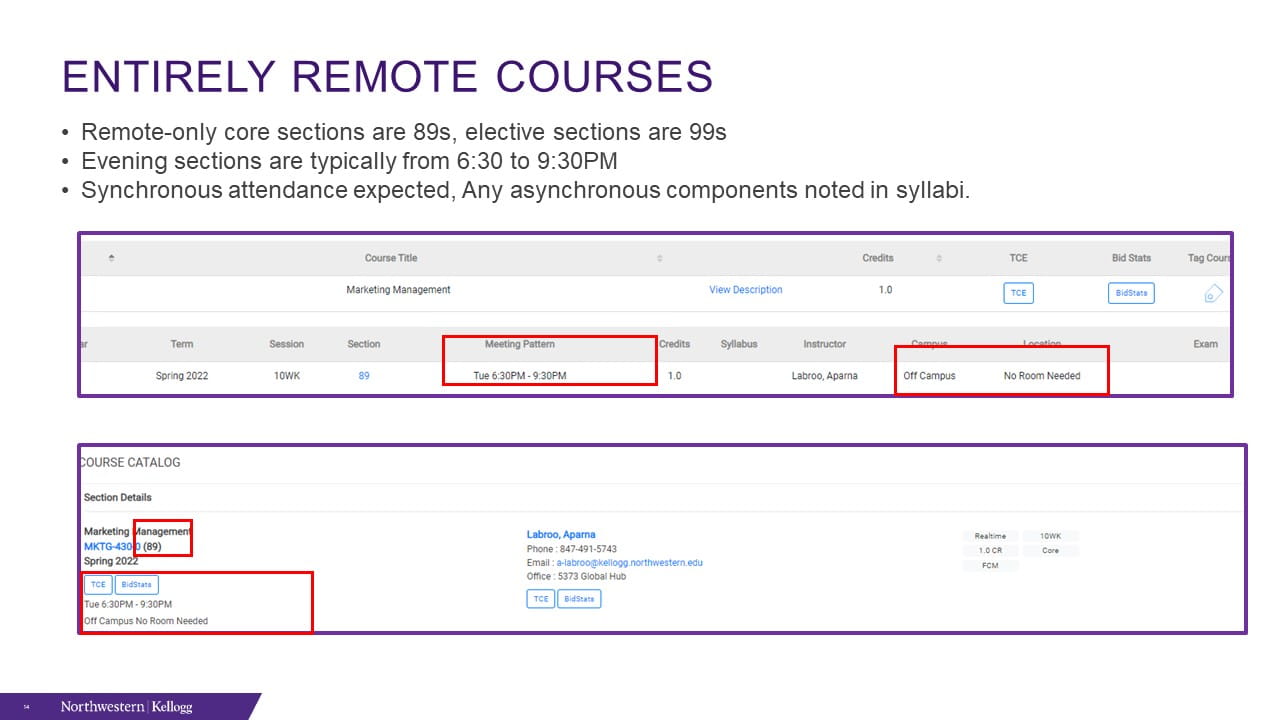This screenshot has height=720, width=1280.
Task: Click BidStats button under instructor office info
Action: [579, 599]
